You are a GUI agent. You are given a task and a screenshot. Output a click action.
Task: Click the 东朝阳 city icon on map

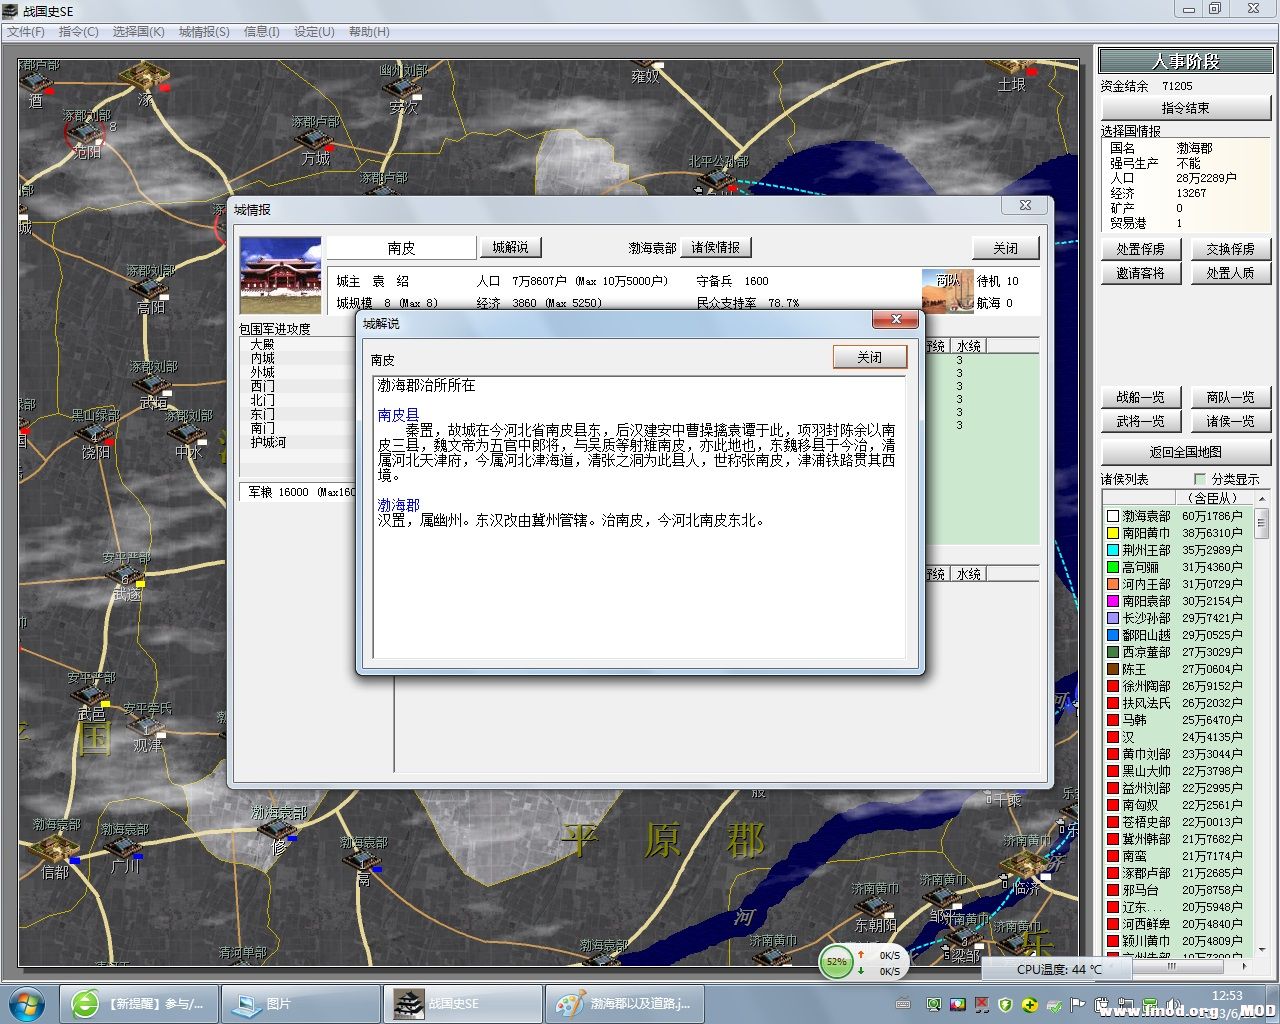click(x=872, y=905)
